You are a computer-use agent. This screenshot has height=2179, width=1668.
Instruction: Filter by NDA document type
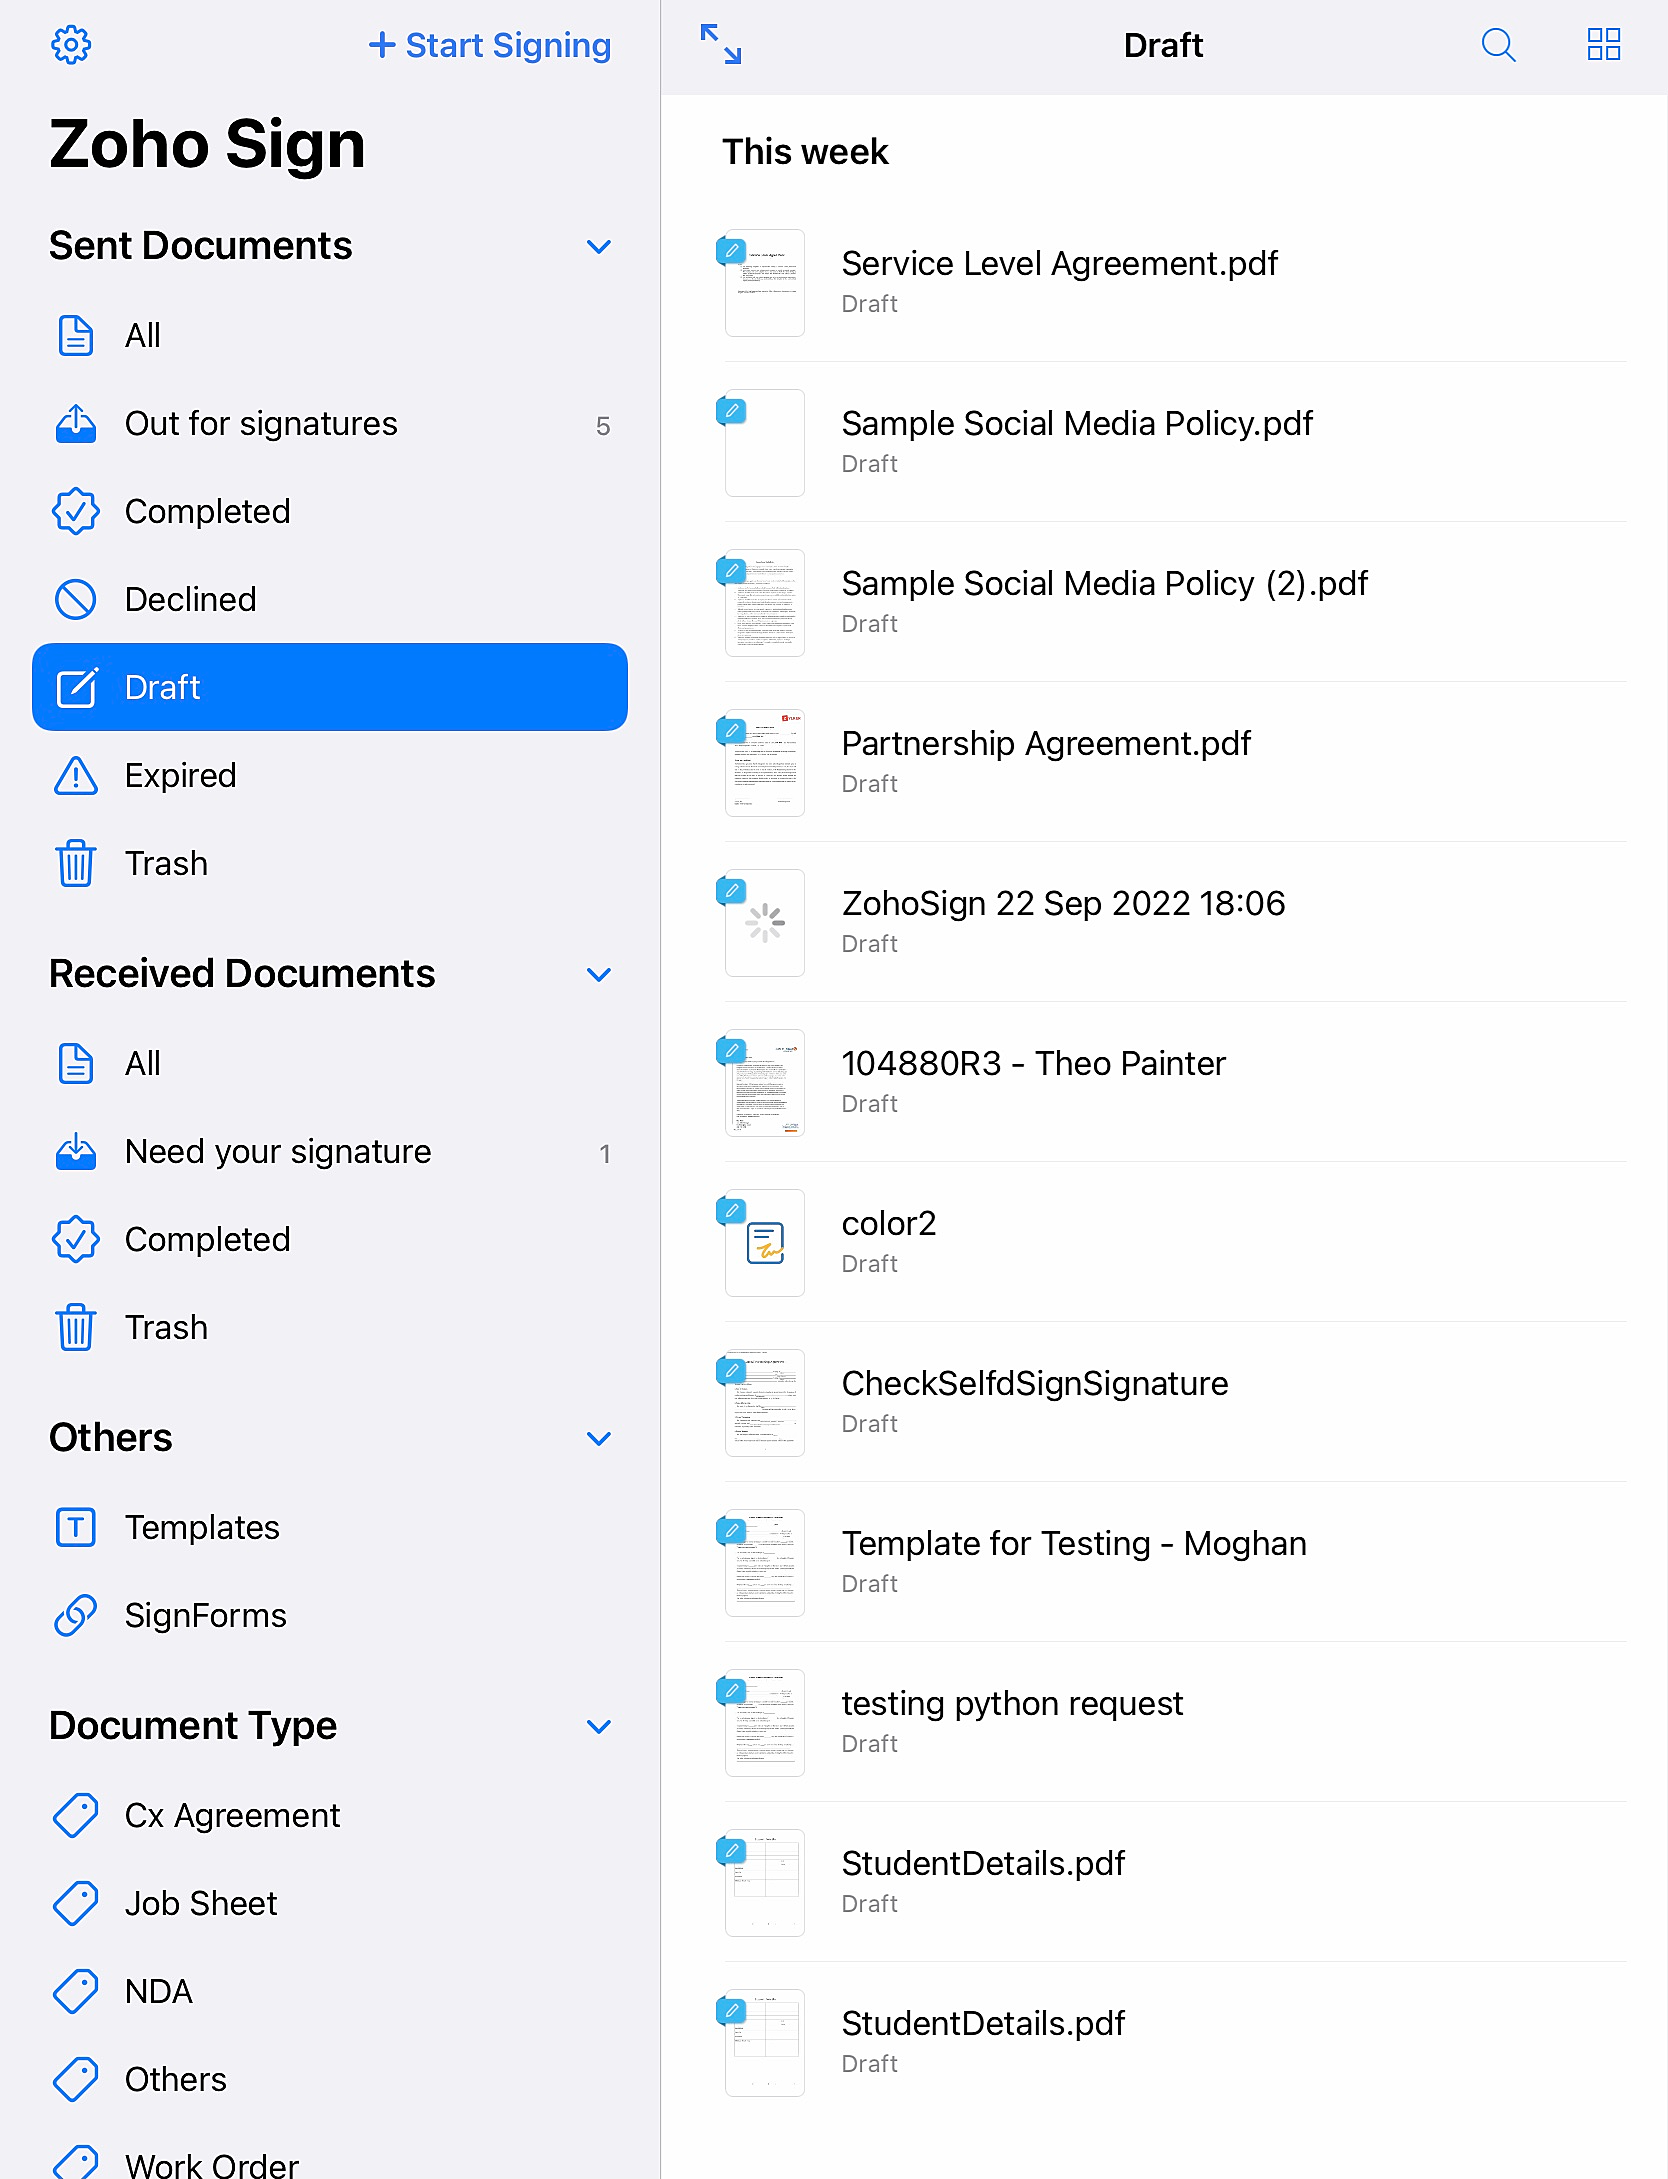(x=330, y=1991)
